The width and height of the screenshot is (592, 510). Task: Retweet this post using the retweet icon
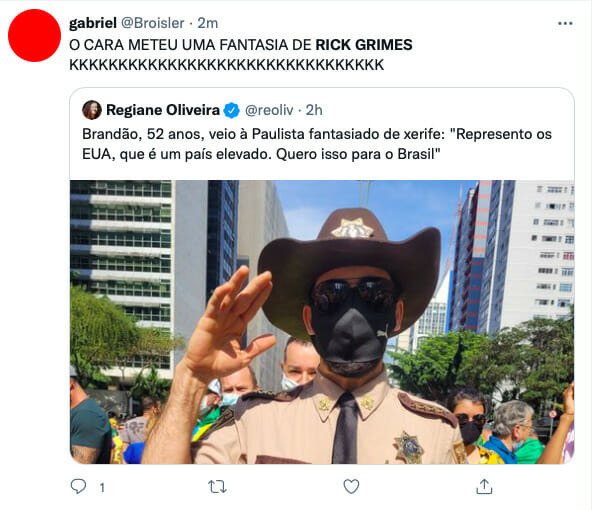pyautogui.click(x=217, y=487)
